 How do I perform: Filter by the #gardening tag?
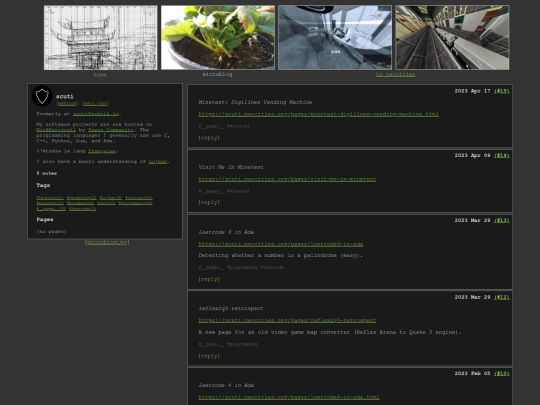tap(81, 198)
